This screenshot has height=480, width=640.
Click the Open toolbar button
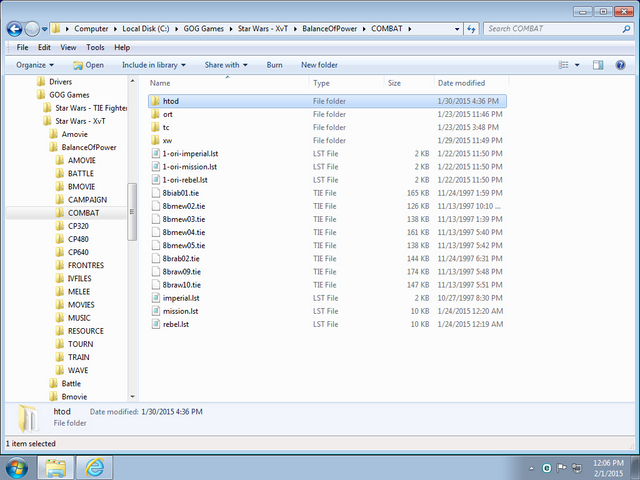point(89,65)
